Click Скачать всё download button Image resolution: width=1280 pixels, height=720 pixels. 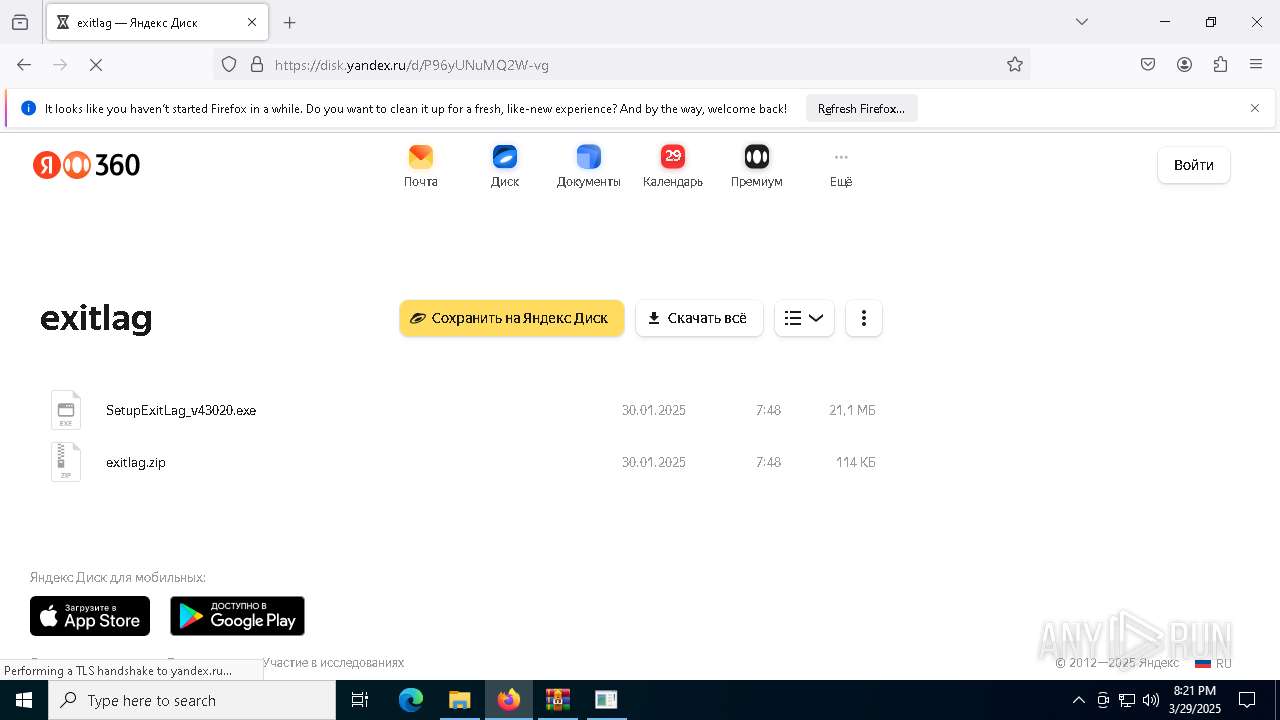699,318
